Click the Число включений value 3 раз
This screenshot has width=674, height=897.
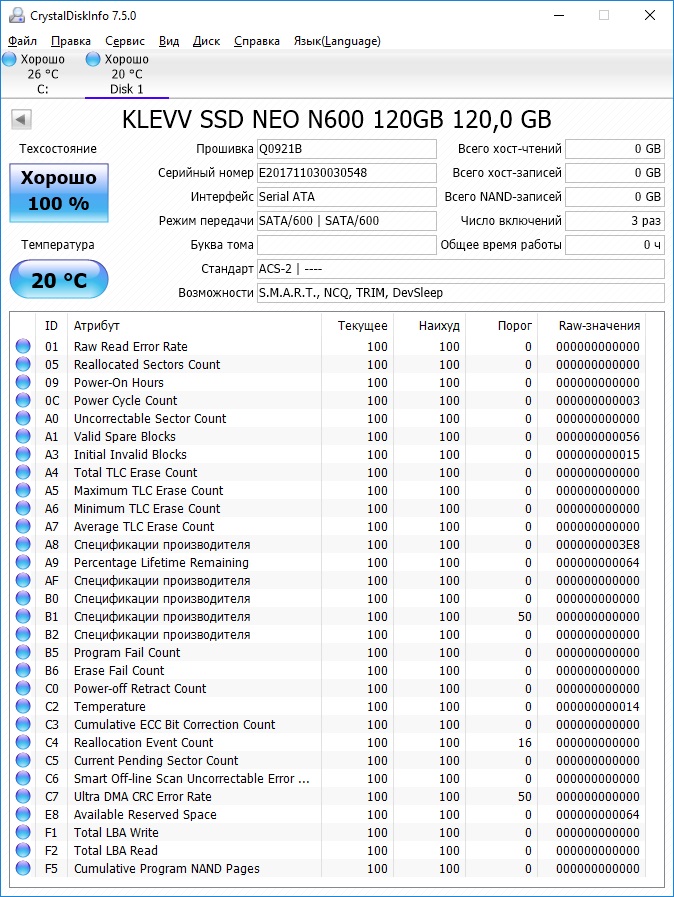coord(614,221)
